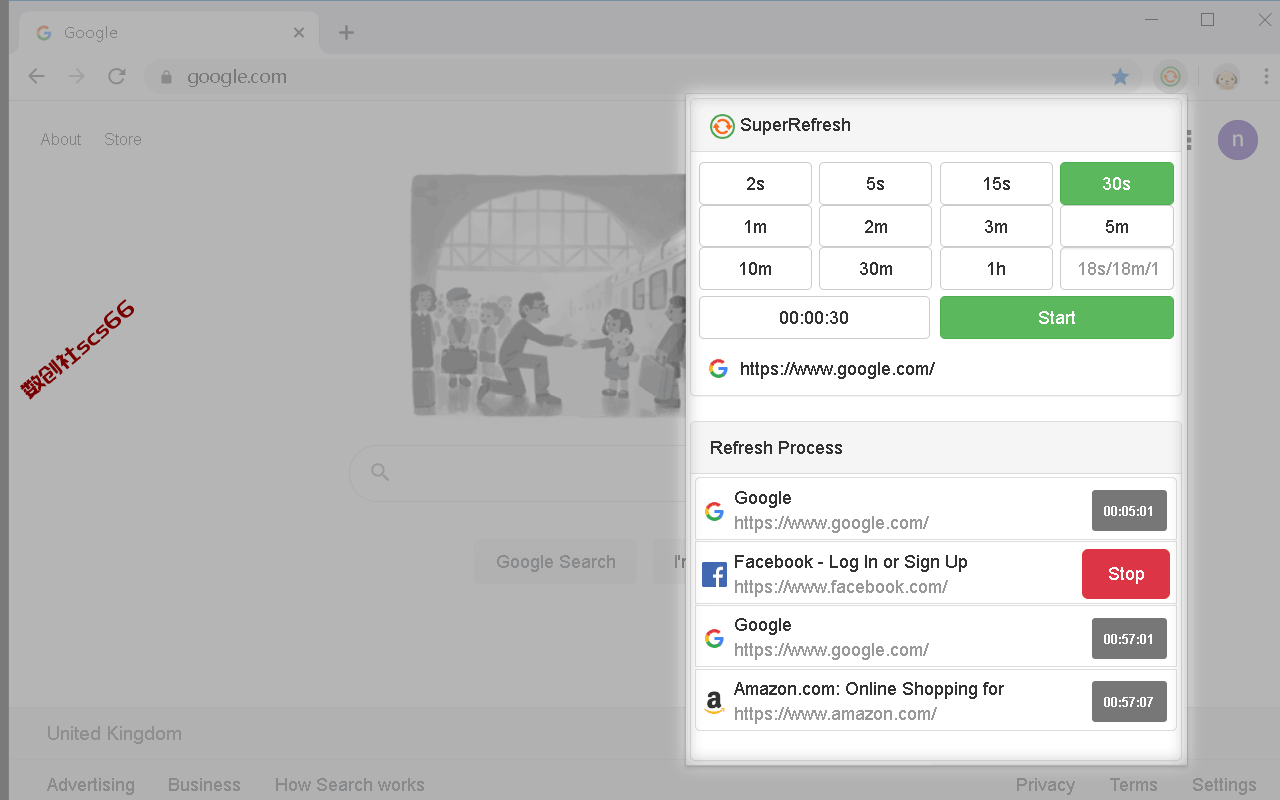Select the 3m refresh interval
The image size is (1280, 800).
point(996,227)
